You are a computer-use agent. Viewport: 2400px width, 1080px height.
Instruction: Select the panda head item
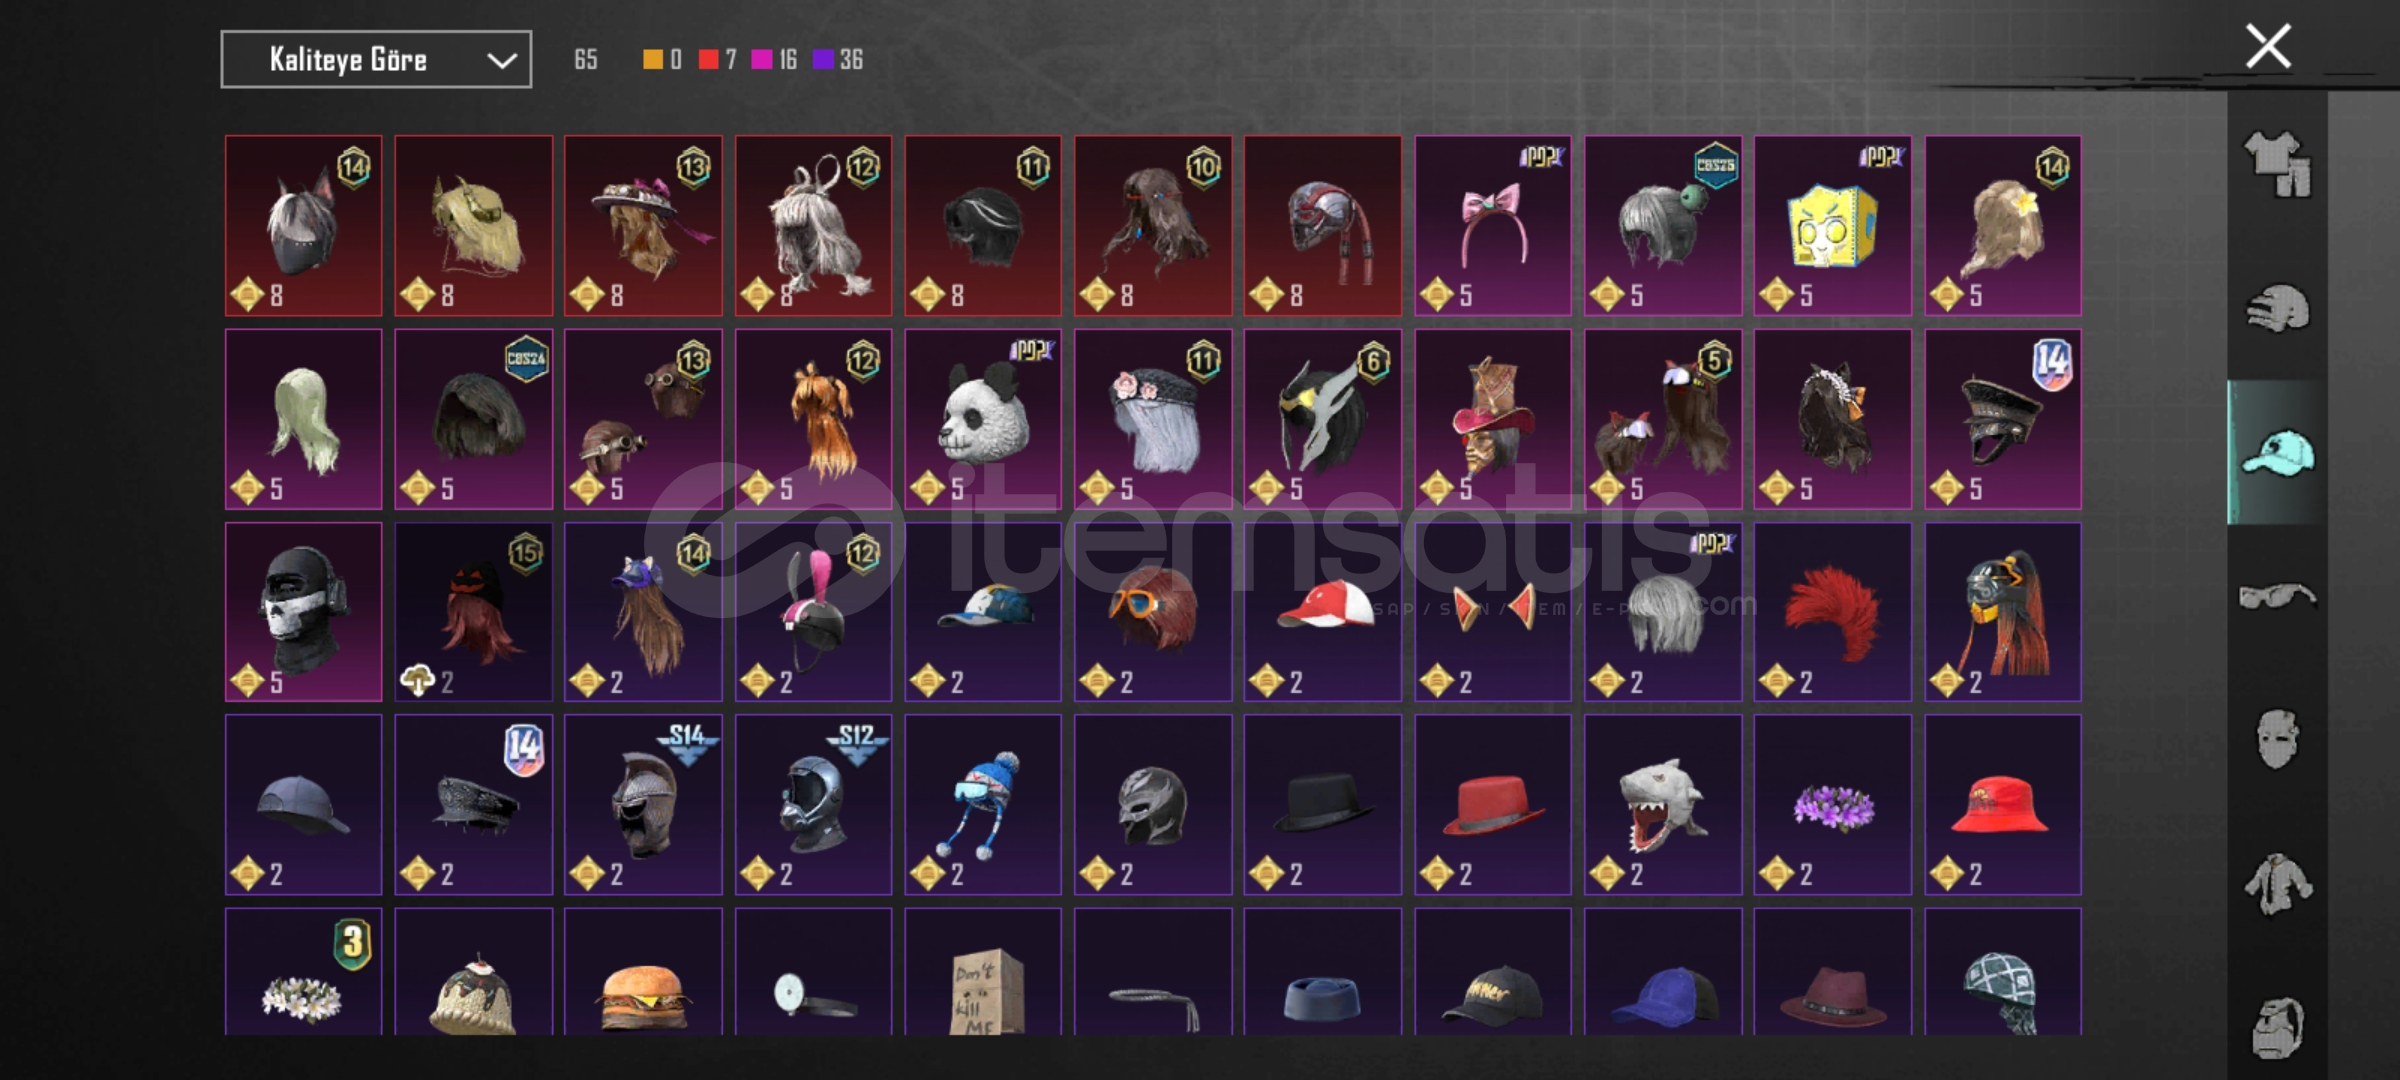pyautogui.click(x=983, y=419)
